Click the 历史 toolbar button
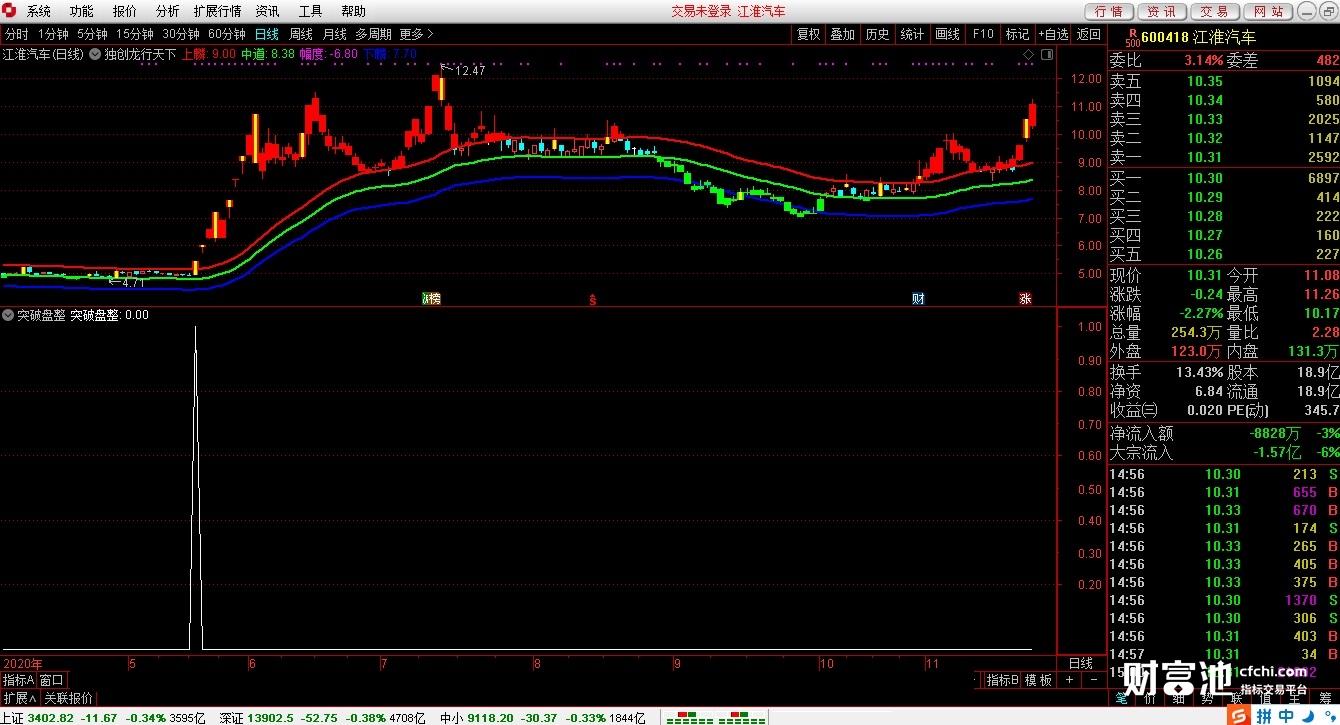Viewport: 1340px width, 725px height. coord(878,34)
